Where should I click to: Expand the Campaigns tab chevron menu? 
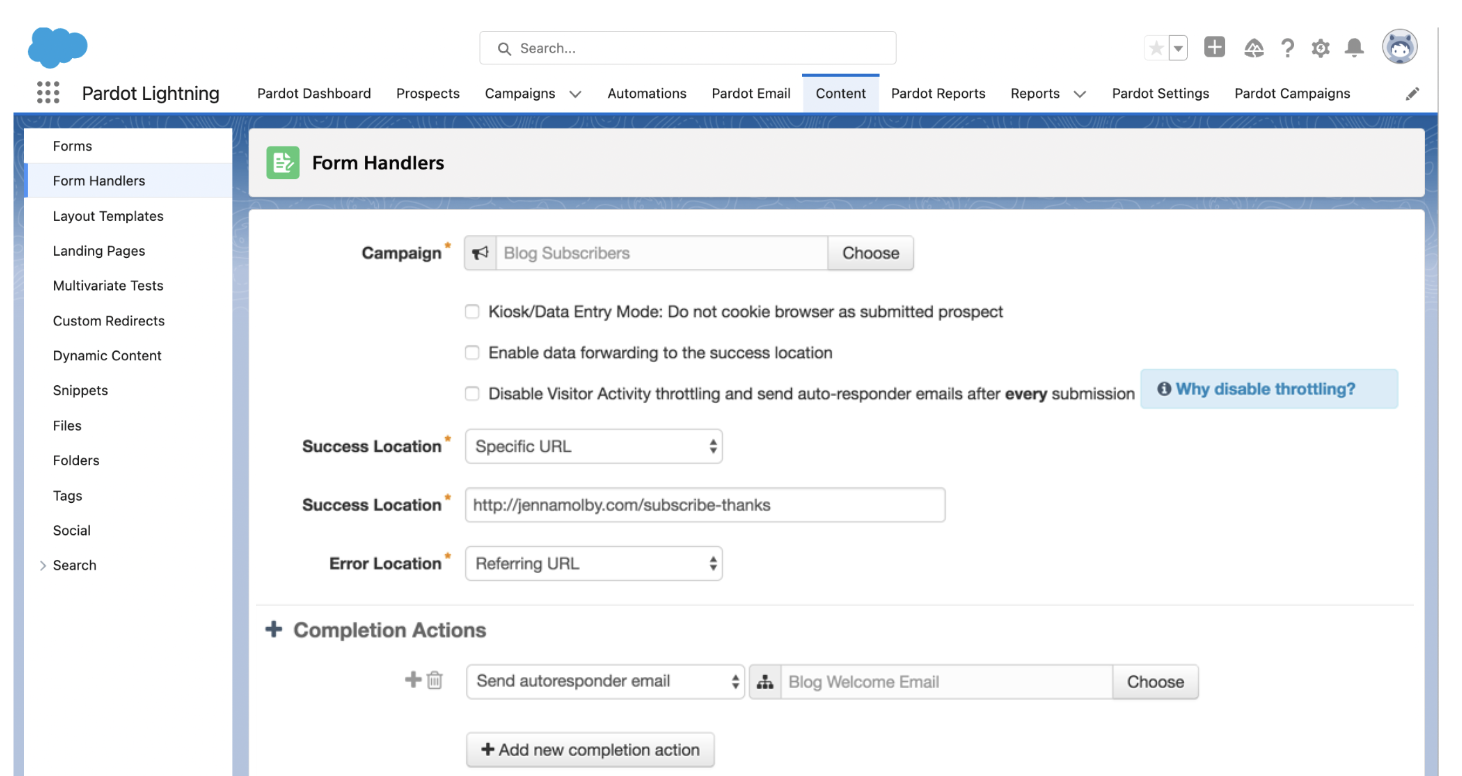coord(575,94)
